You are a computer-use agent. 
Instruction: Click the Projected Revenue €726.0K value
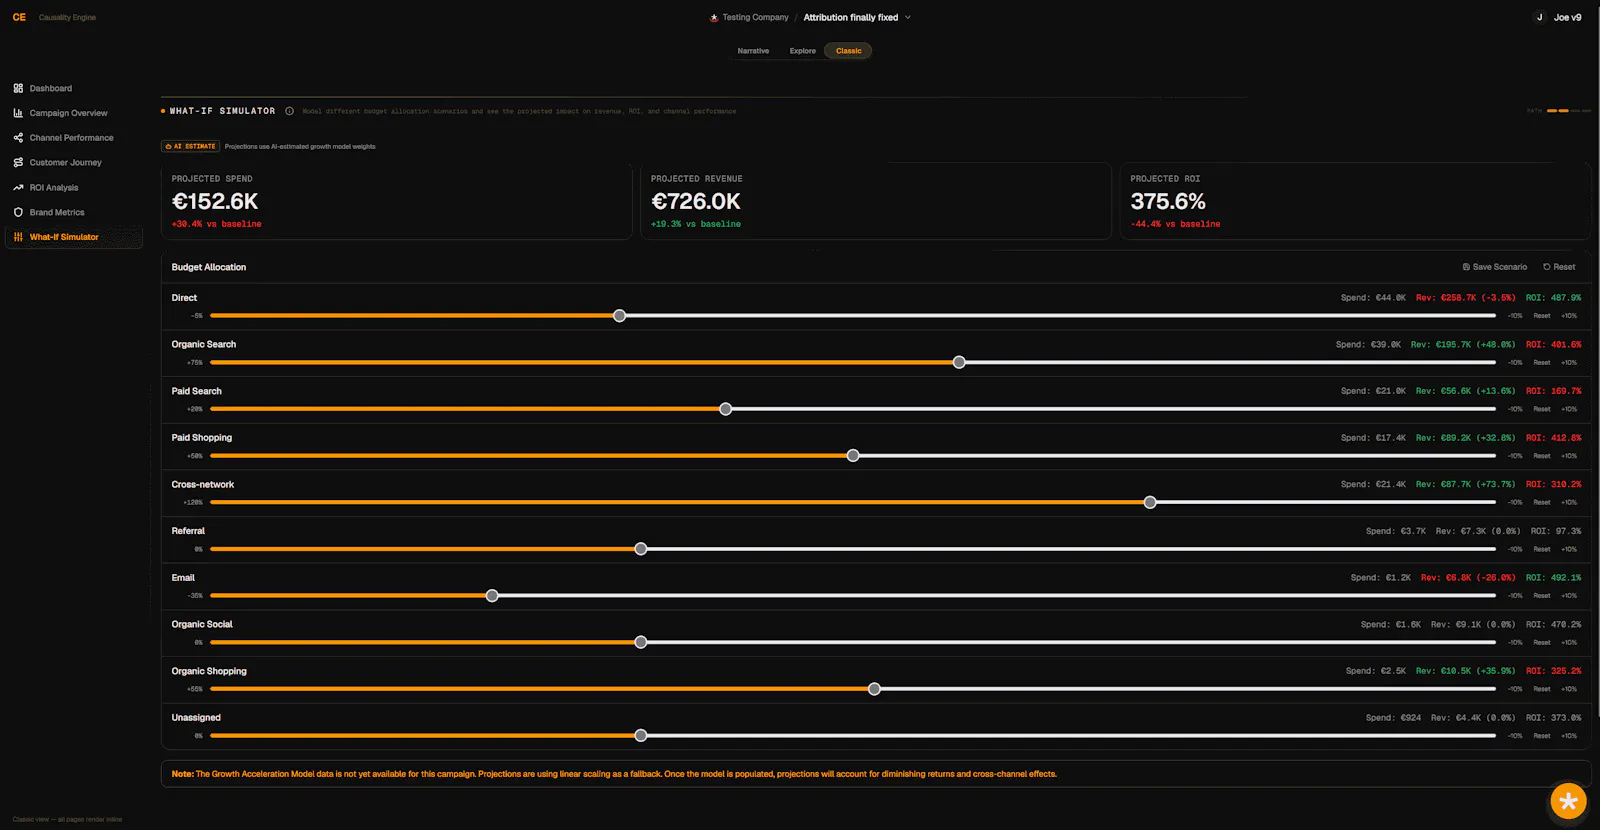click(x=696, y=202)
